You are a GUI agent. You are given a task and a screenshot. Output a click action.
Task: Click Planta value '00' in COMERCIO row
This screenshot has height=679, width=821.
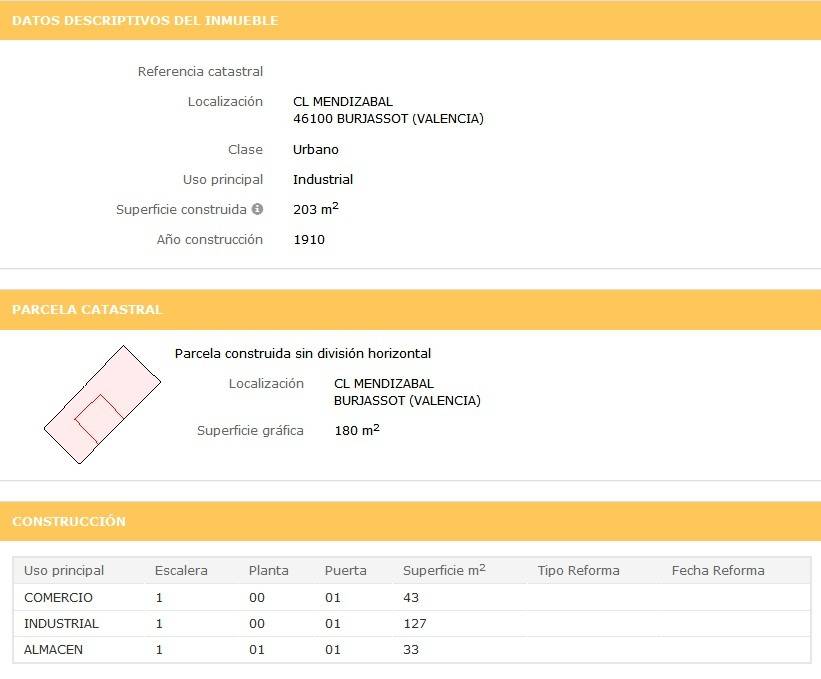257,598
